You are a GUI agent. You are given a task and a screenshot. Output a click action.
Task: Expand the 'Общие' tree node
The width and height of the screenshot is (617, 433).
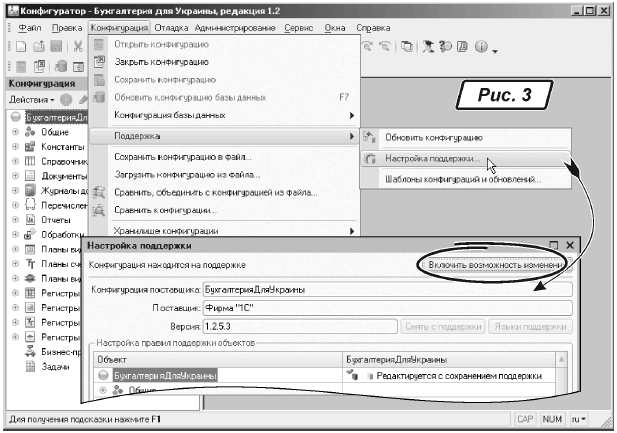15,132
